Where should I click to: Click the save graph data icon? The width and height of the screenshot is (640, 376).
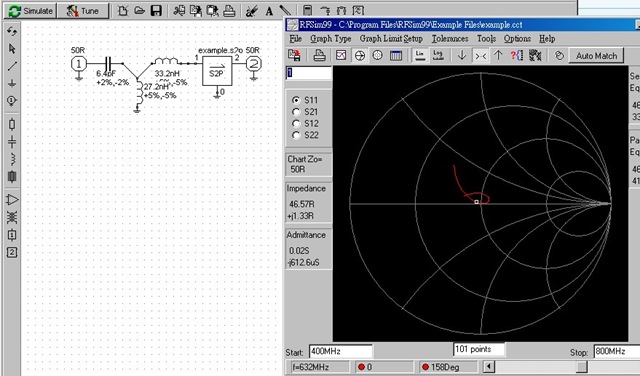coord(294,56)
